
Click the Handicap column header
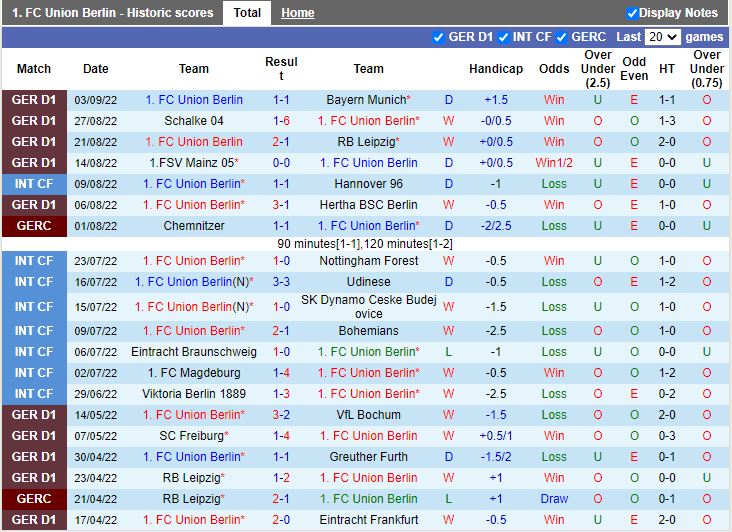pyautogui.click(x=496, y=69)
